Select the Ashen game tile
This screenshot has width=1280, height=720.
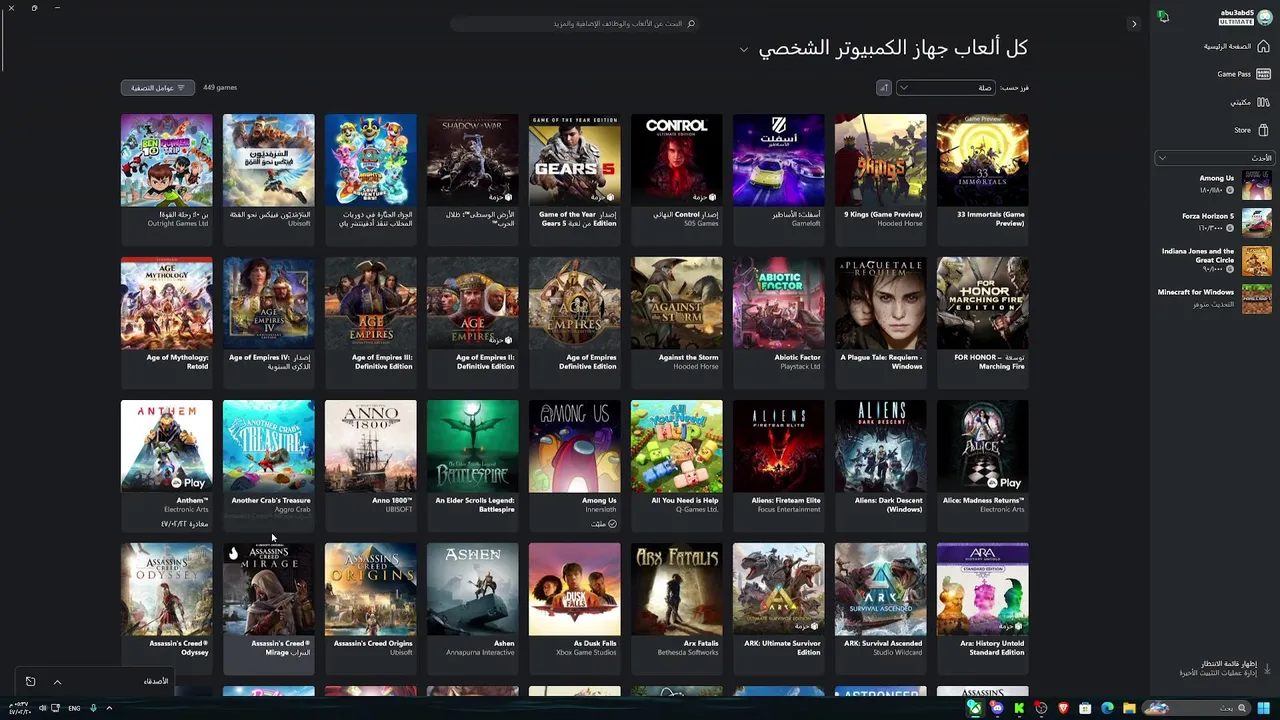[472, 607]
